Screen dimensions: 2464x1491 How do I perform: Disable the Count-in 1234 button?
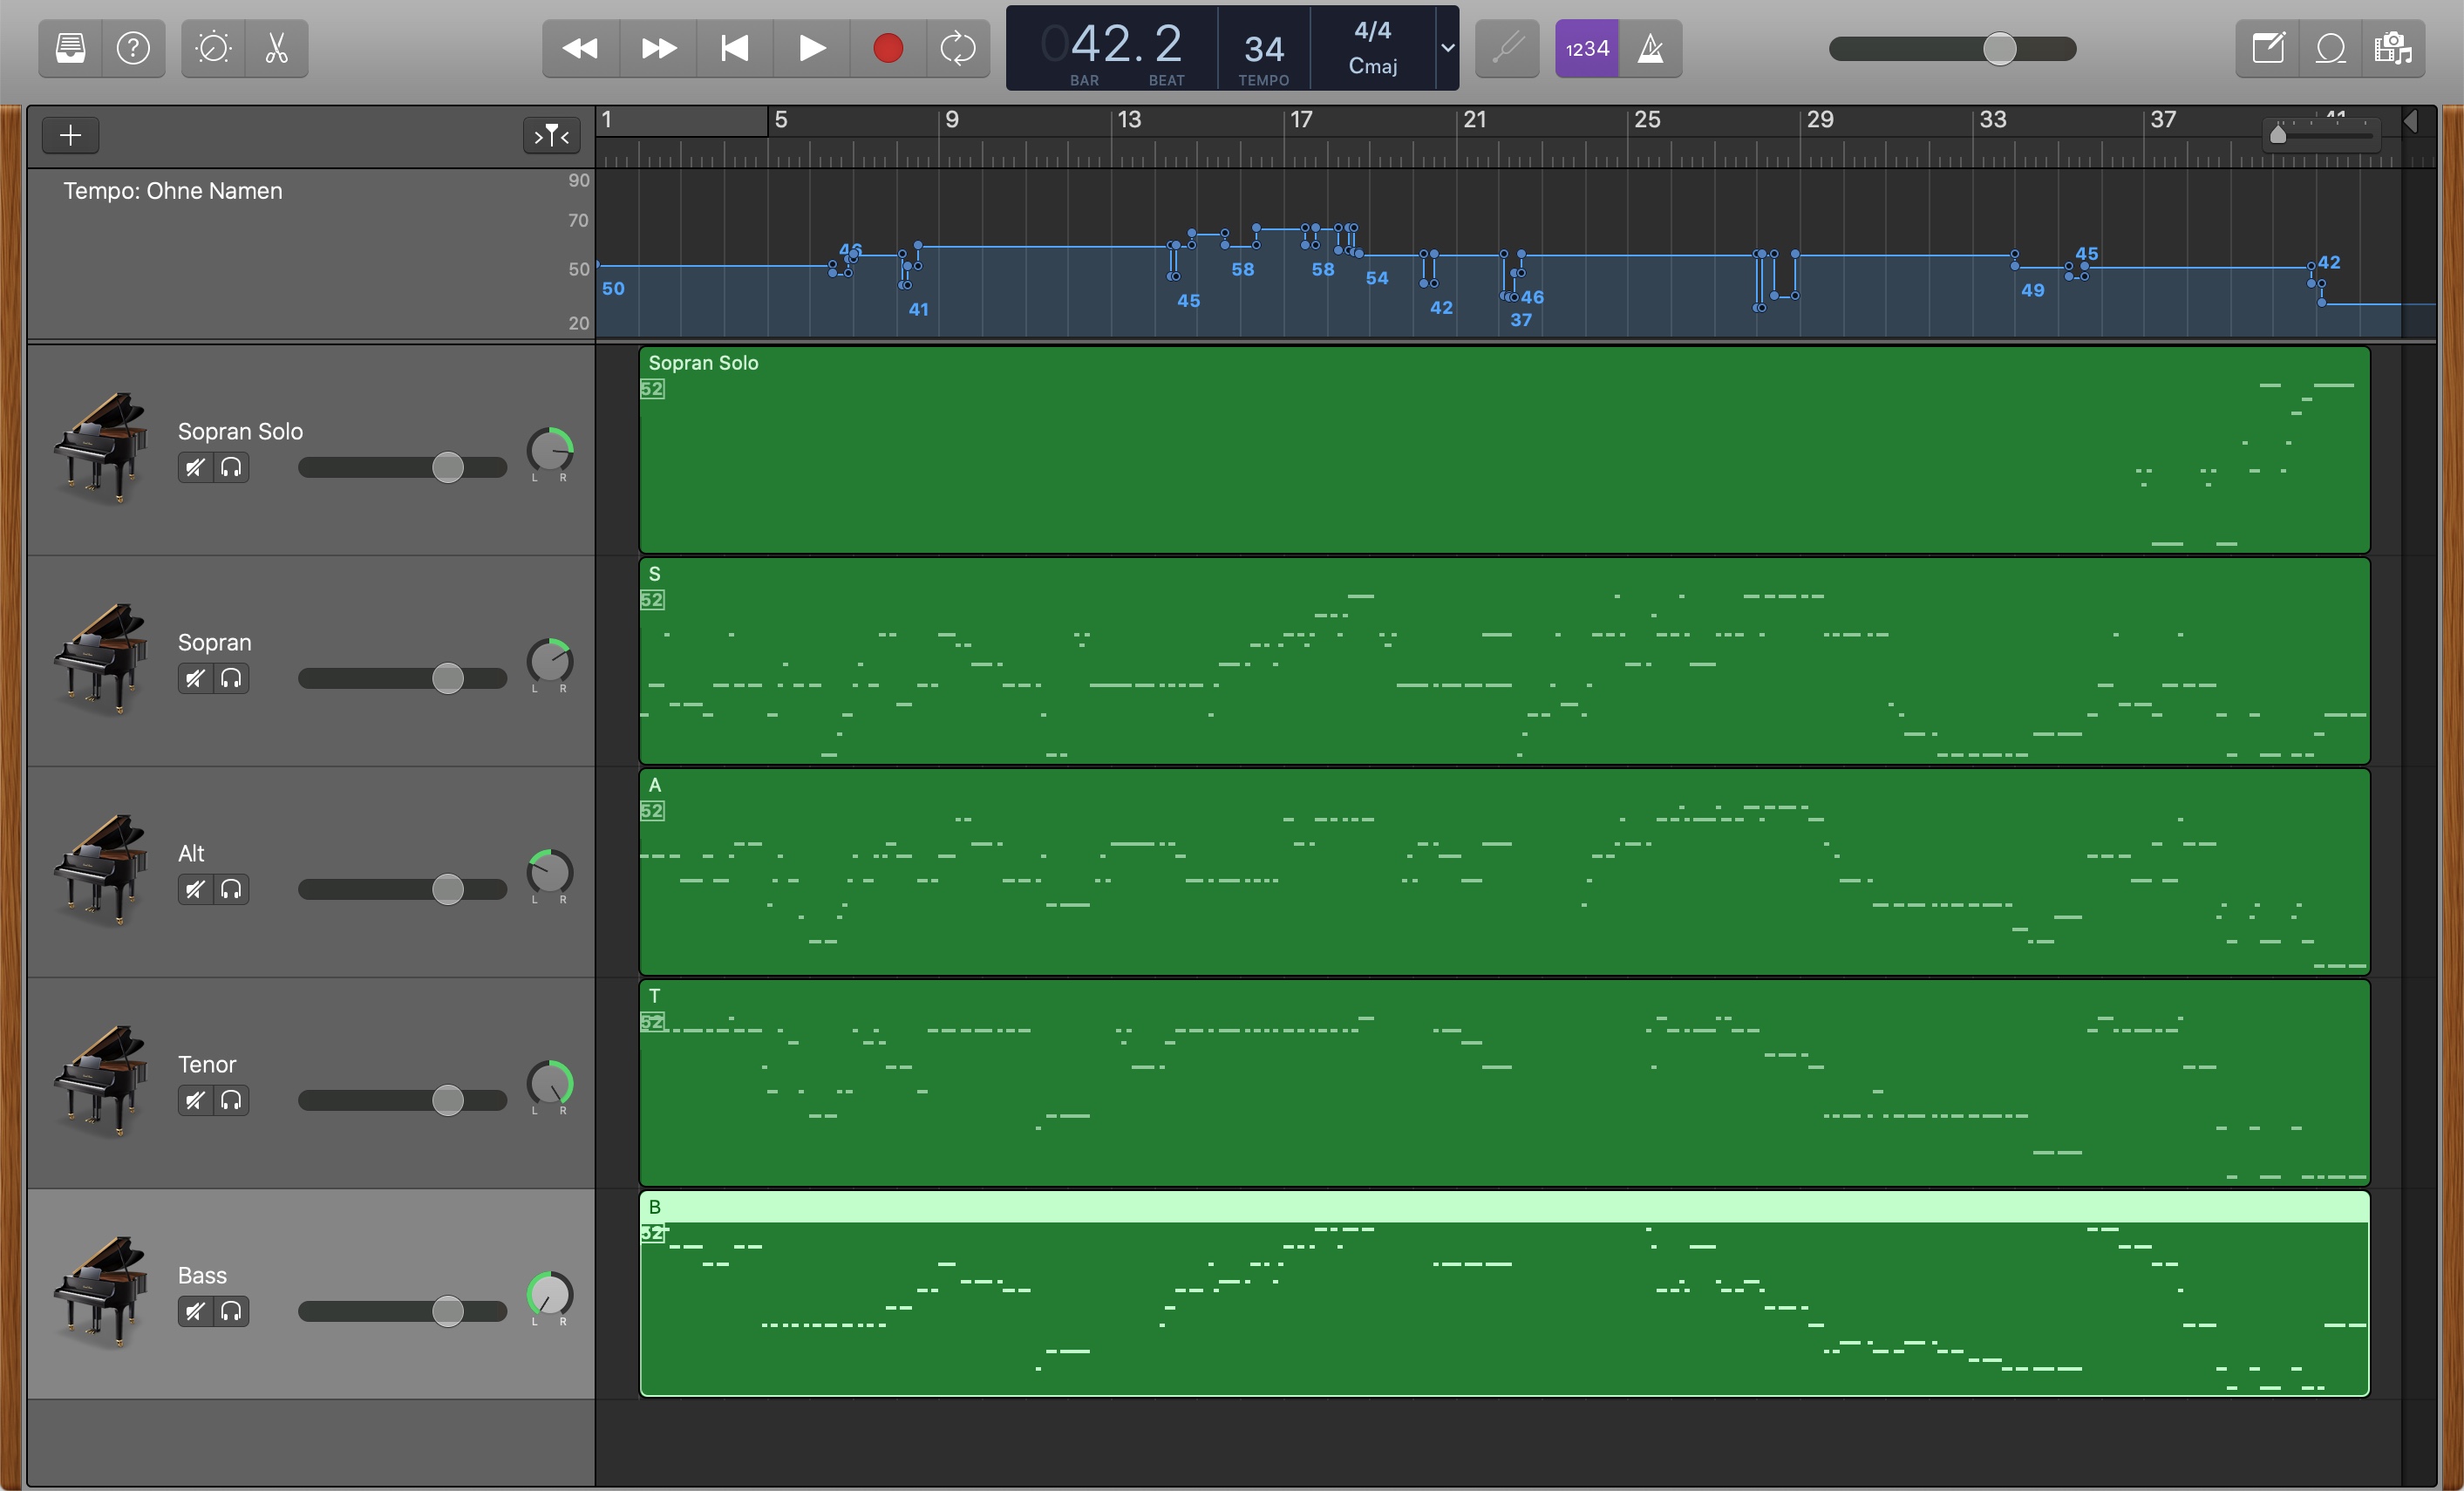coord(1586,48)
